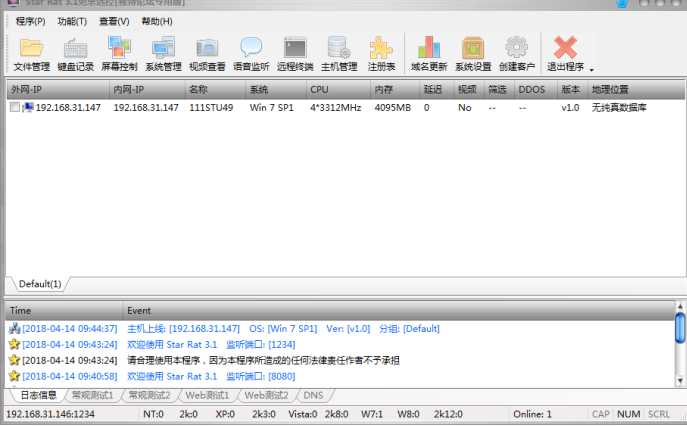
Task: Select the 主机上线 log entry text
Action: 283,329
